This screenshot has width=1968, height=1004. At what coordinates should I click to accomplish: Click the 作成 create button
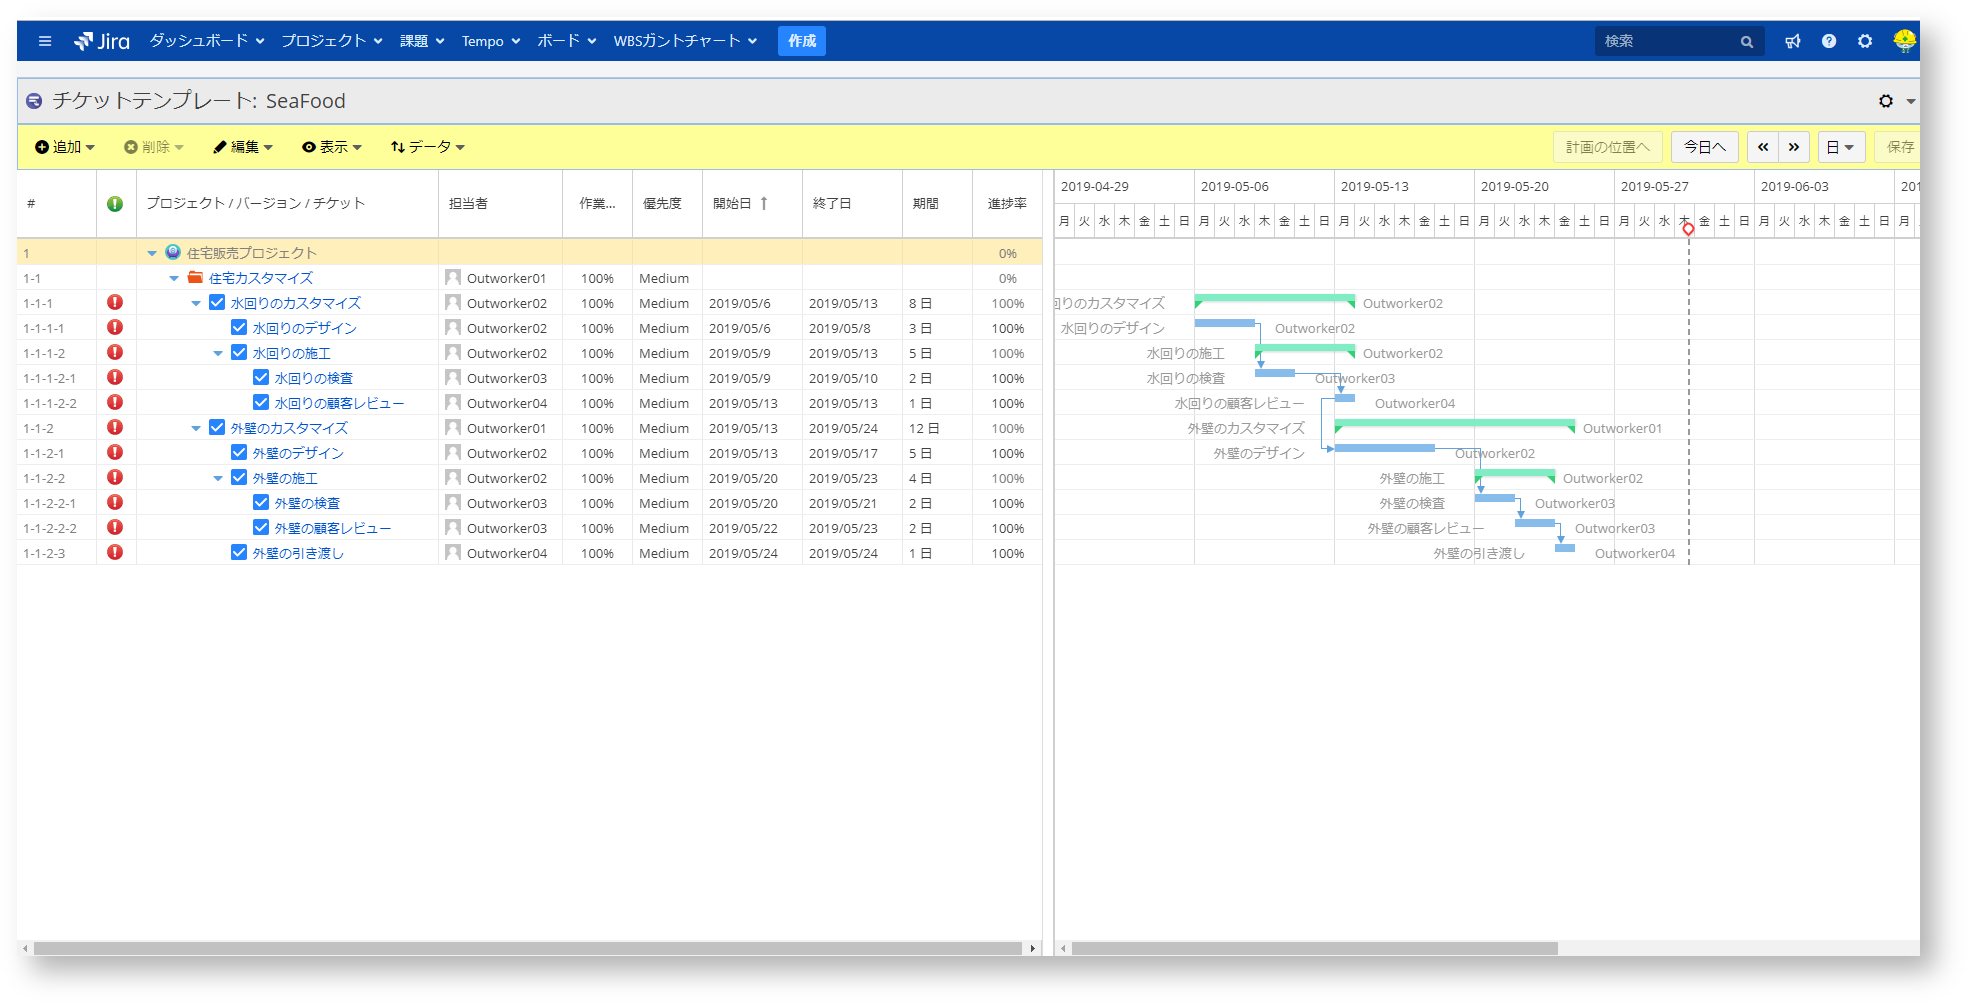click(802, 41)
